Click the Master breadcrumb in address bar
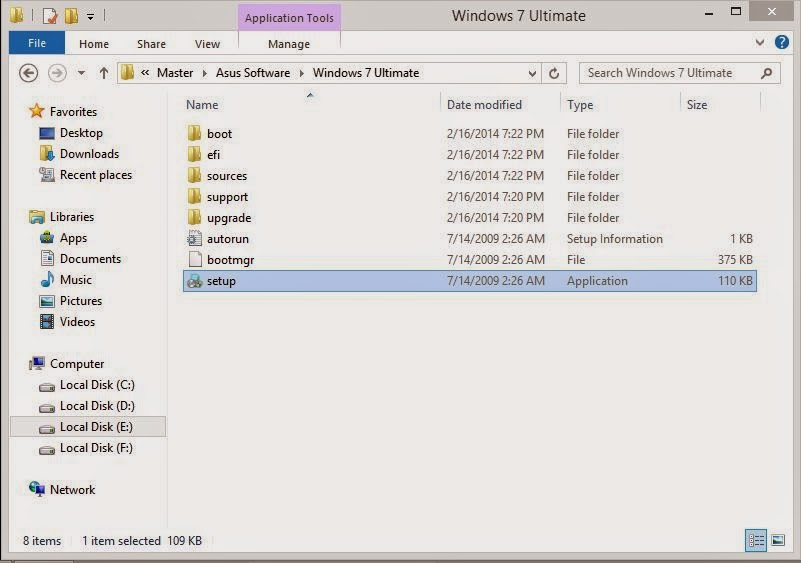The image size is (801, 563). 175,73
